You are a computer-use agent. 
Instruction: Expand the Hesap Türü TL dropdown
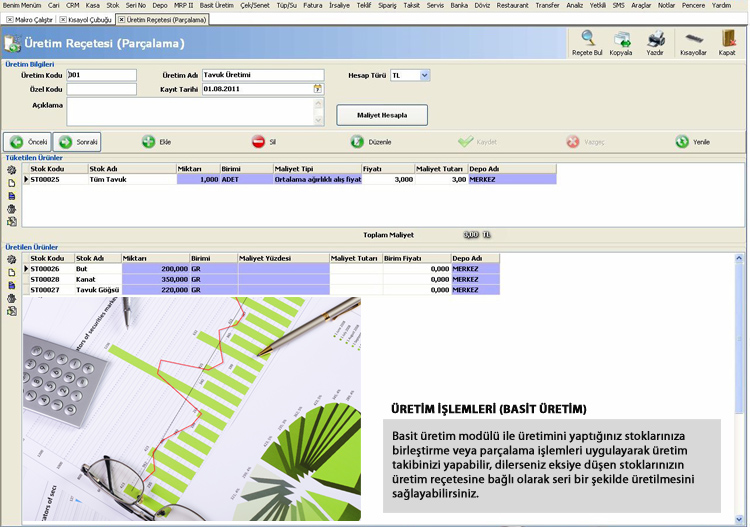pos(425,75)
